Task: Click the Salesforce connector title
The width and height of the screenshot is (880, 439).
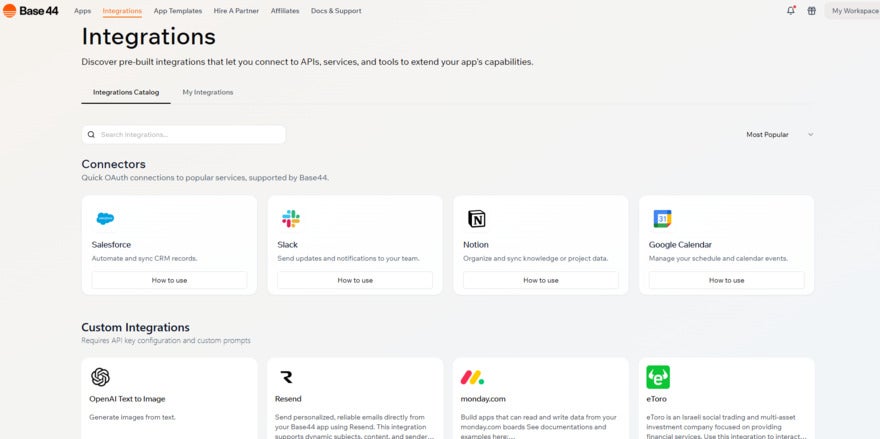Action: click(x=111, y=245)
